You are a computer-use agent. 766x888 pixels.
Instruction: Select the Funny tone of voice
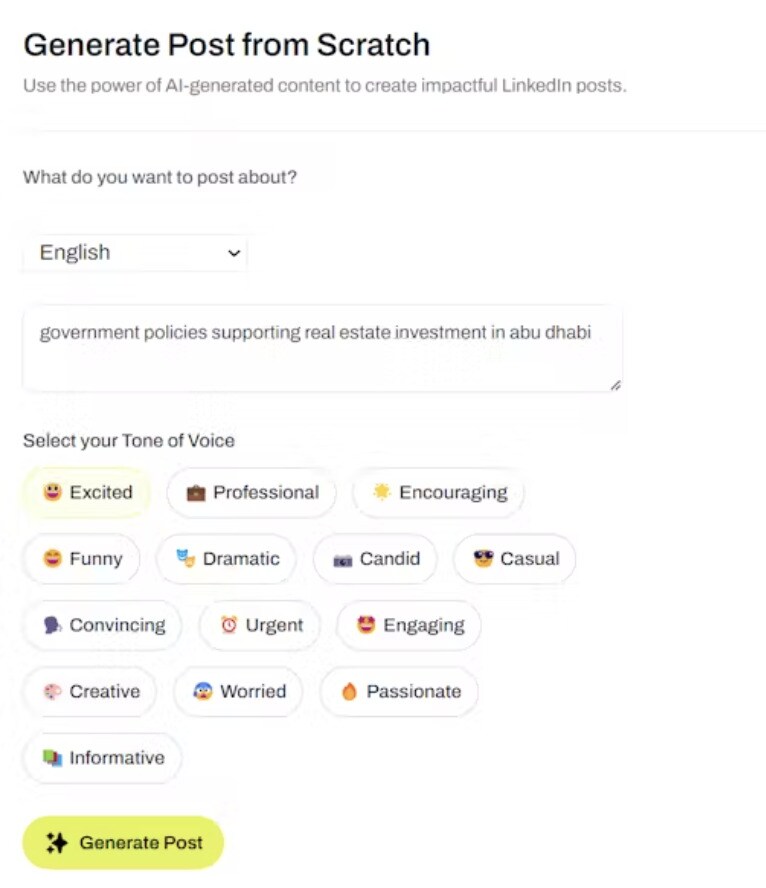(x=82, y=559)
